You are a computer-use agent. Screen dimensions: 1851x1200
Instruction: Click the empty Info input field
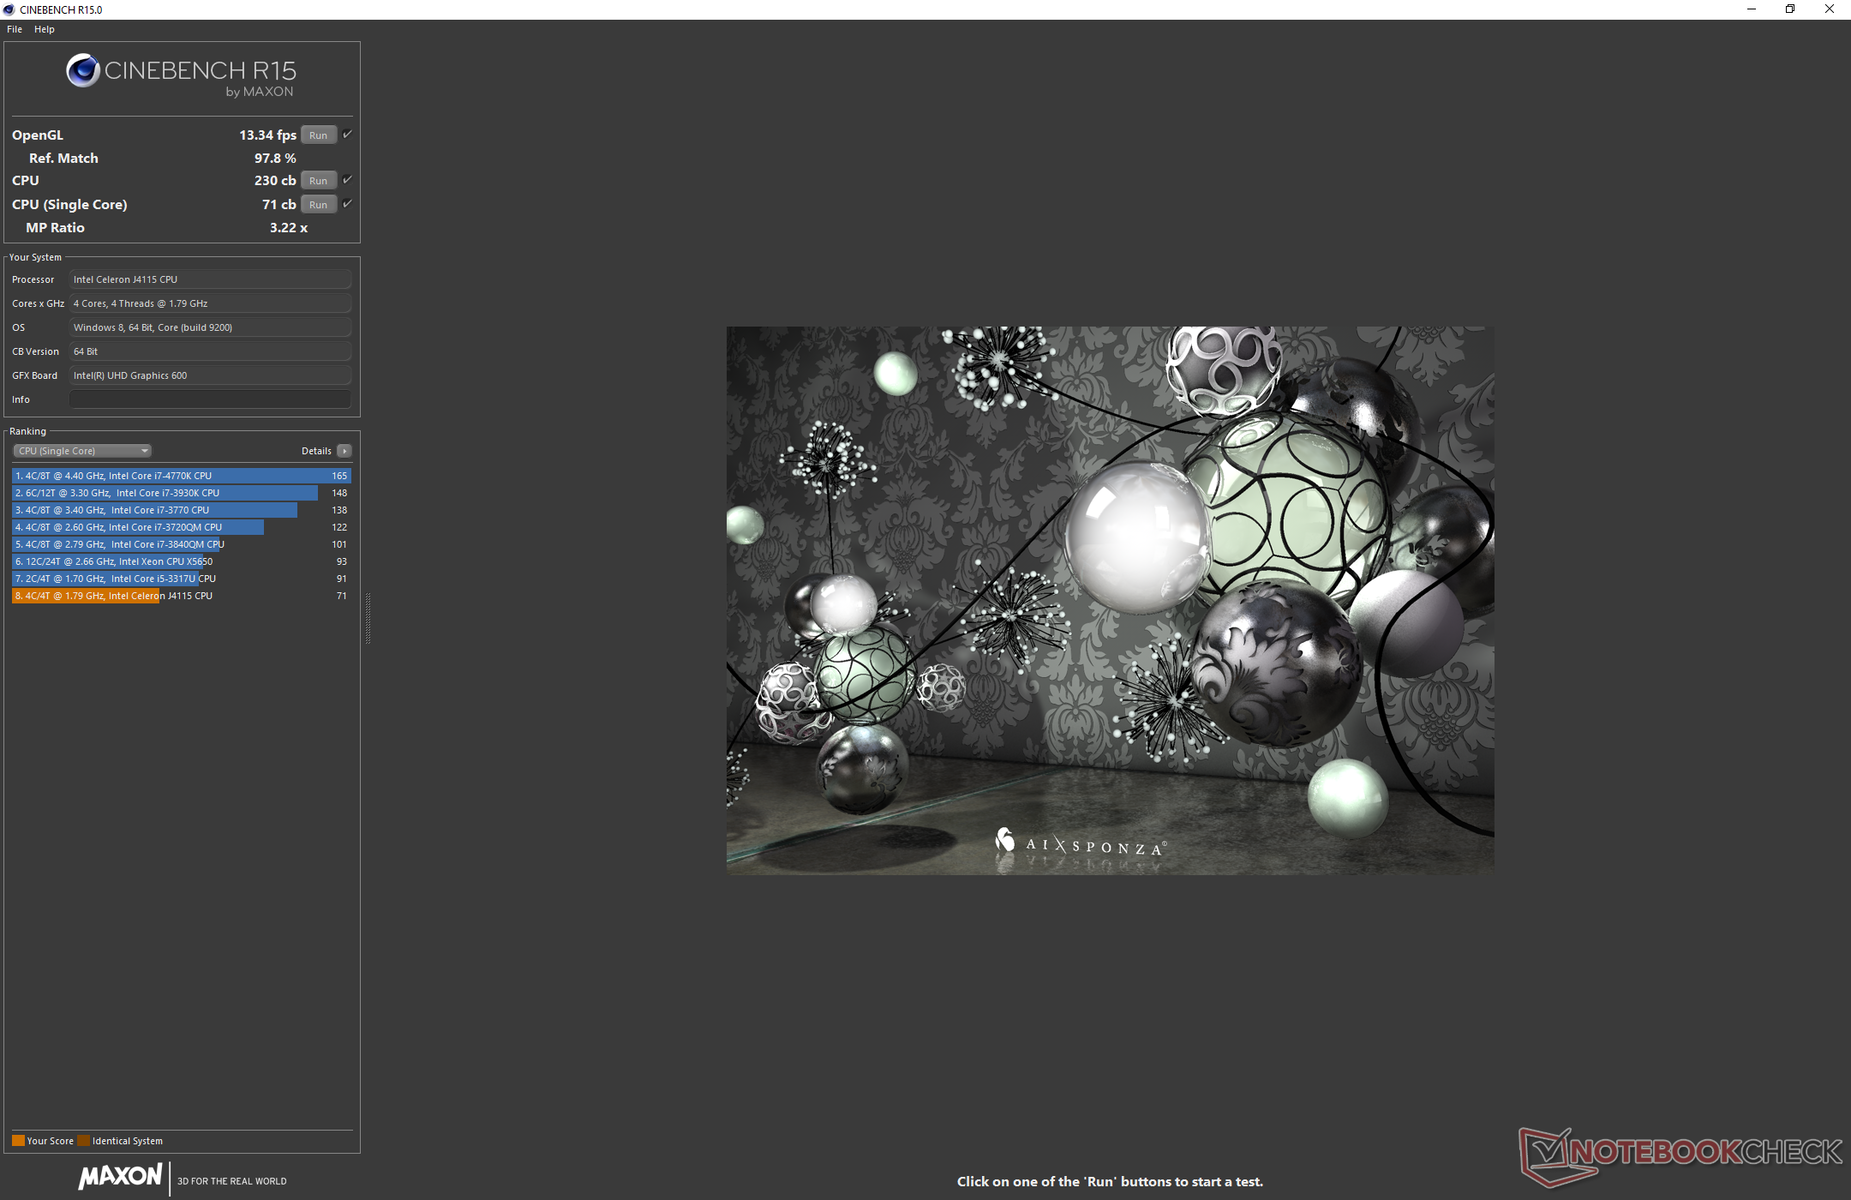point(210,399)
